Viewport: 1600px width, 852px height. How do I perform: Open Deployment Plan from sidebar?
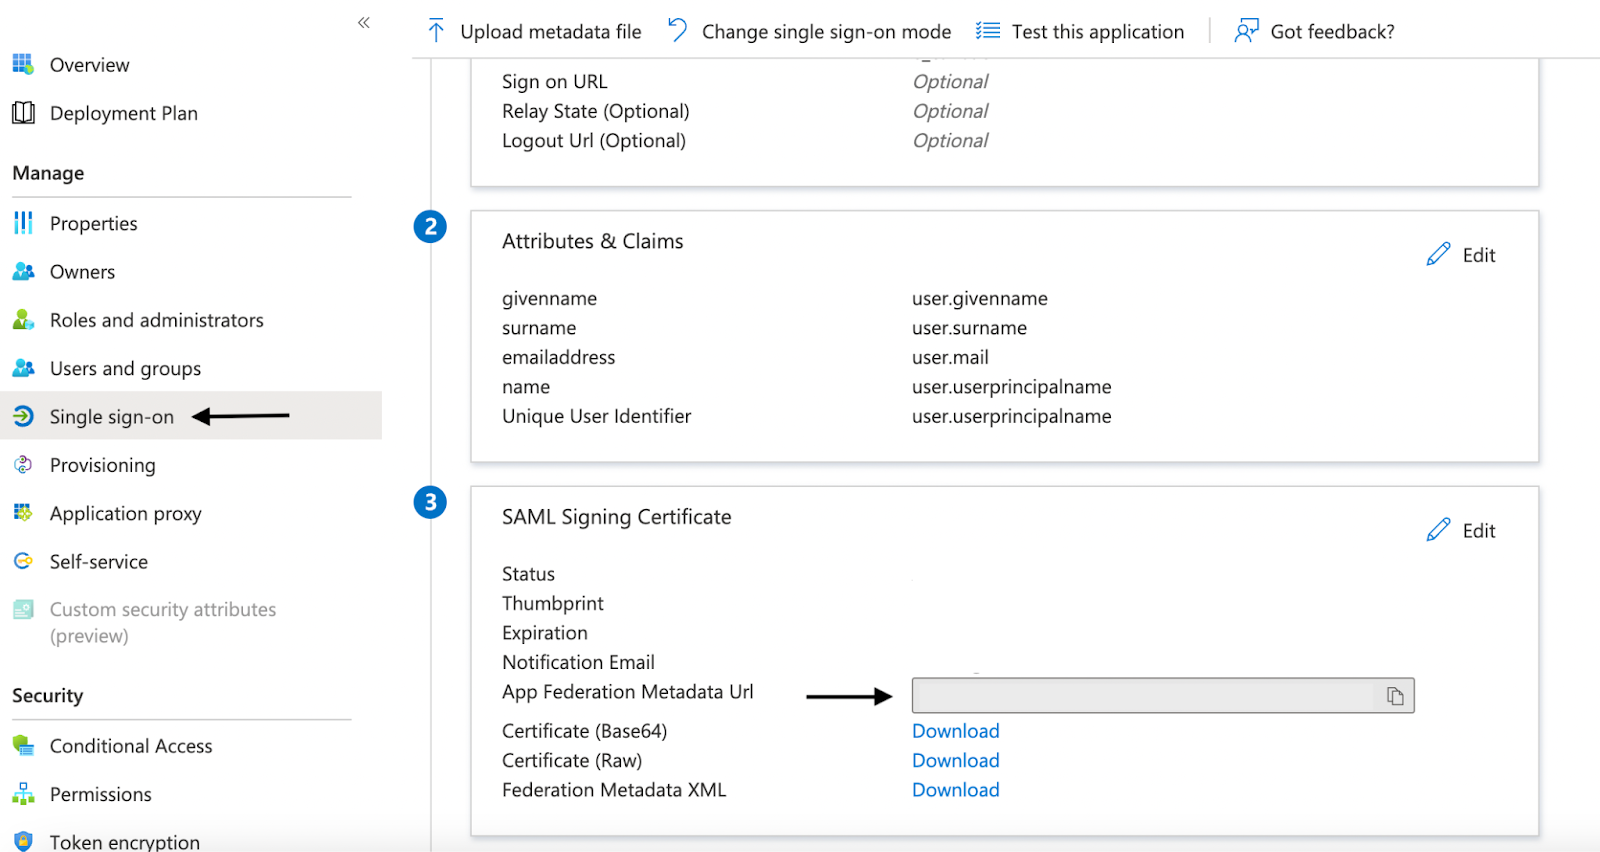(x=123, y=113)
